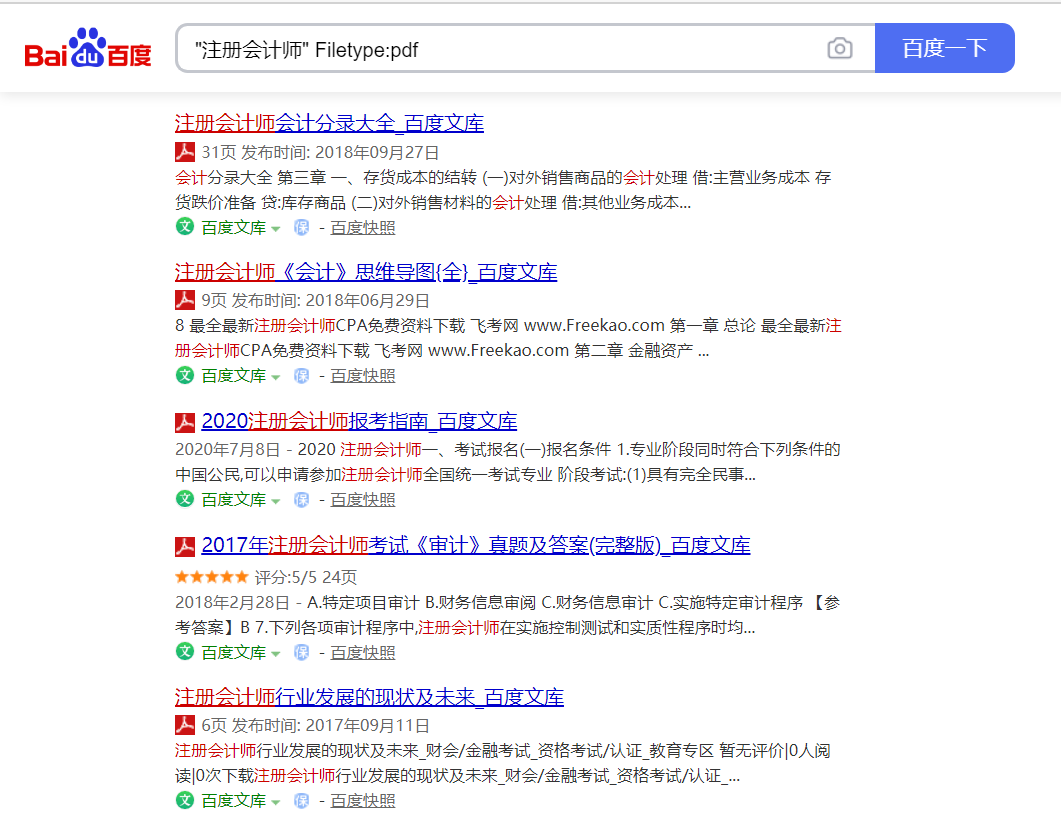The image size is (1061, 823).
Task: Click text 6页 发布时间: 2017年09月11日
Action: click(316, 726)
